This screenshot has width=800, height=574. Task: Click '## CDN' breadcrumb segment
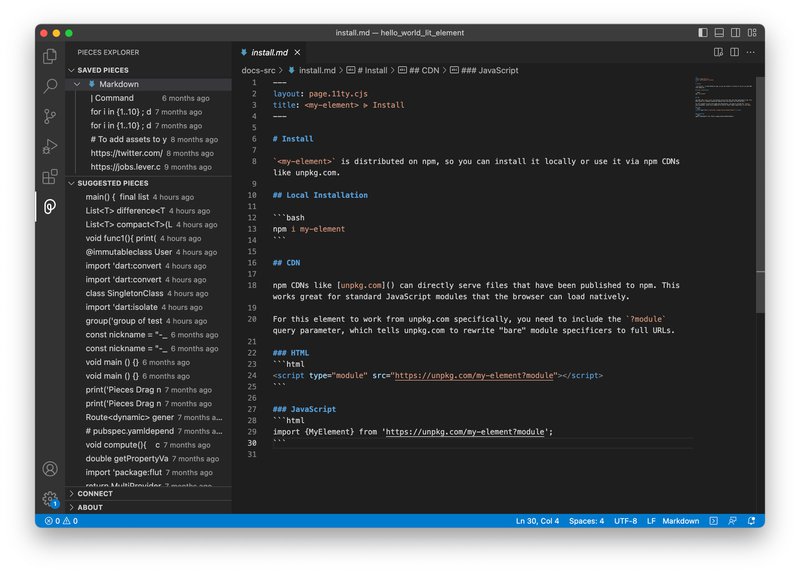[418, 70]
